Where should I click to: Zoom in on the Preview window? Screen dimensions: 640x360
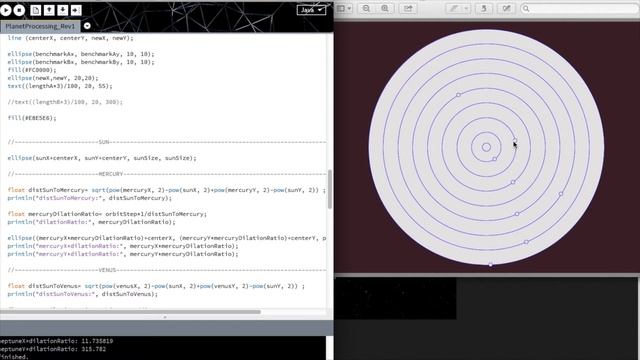coord(385,8)
